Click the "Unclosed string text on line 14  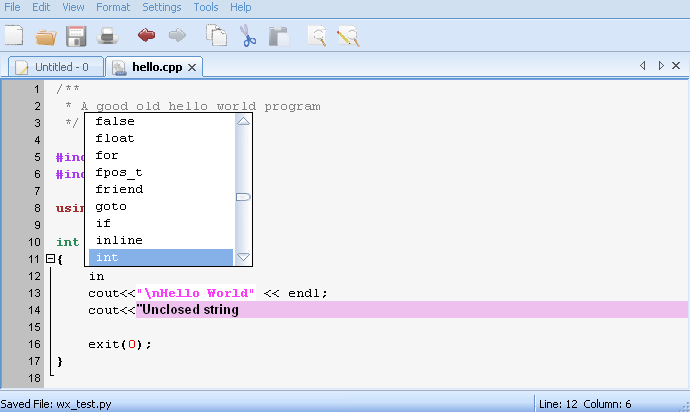pos(187,310)
